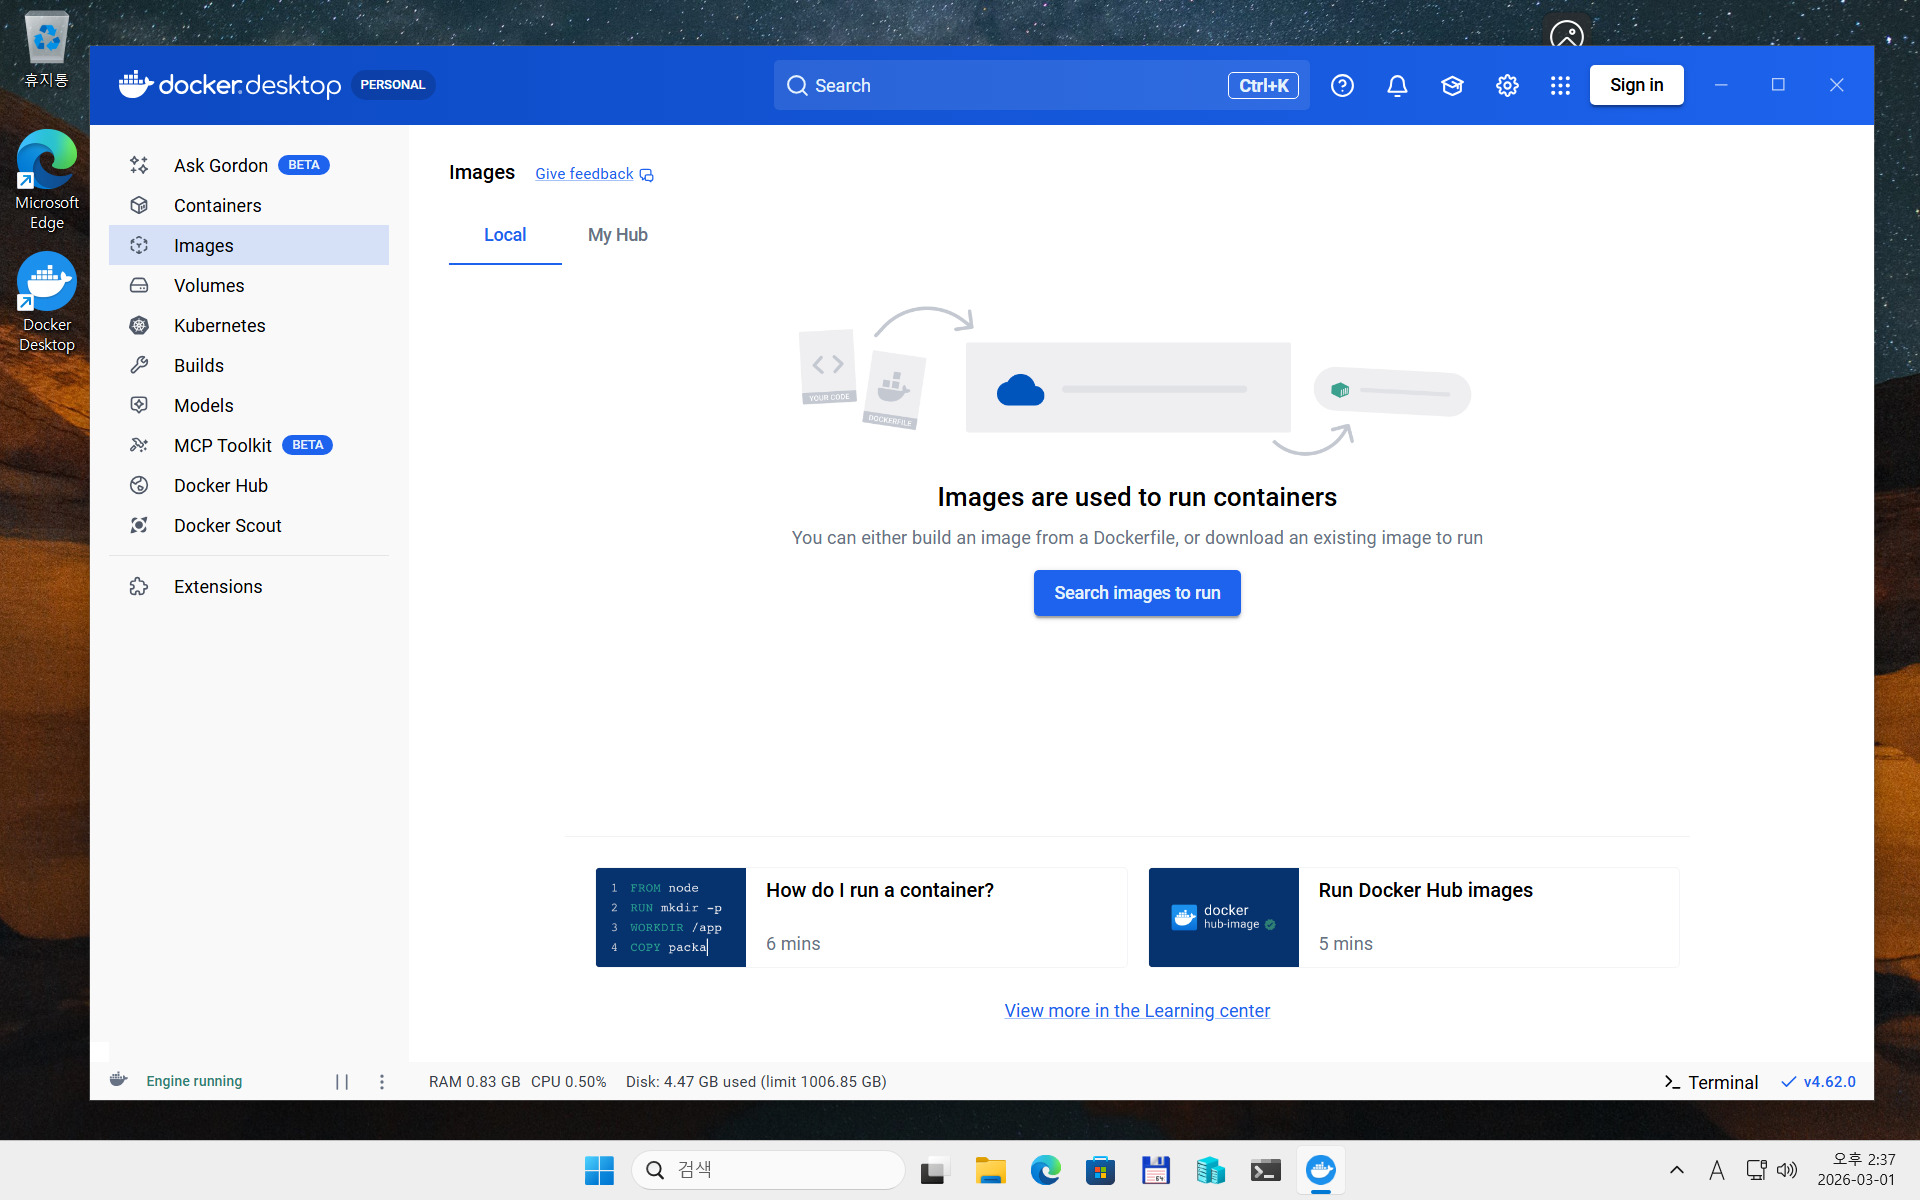Viewport: 1920px width, 1200px height.
Task: Click the MCP Toolkit BETA badge
Action: click(x=307, y=445)
